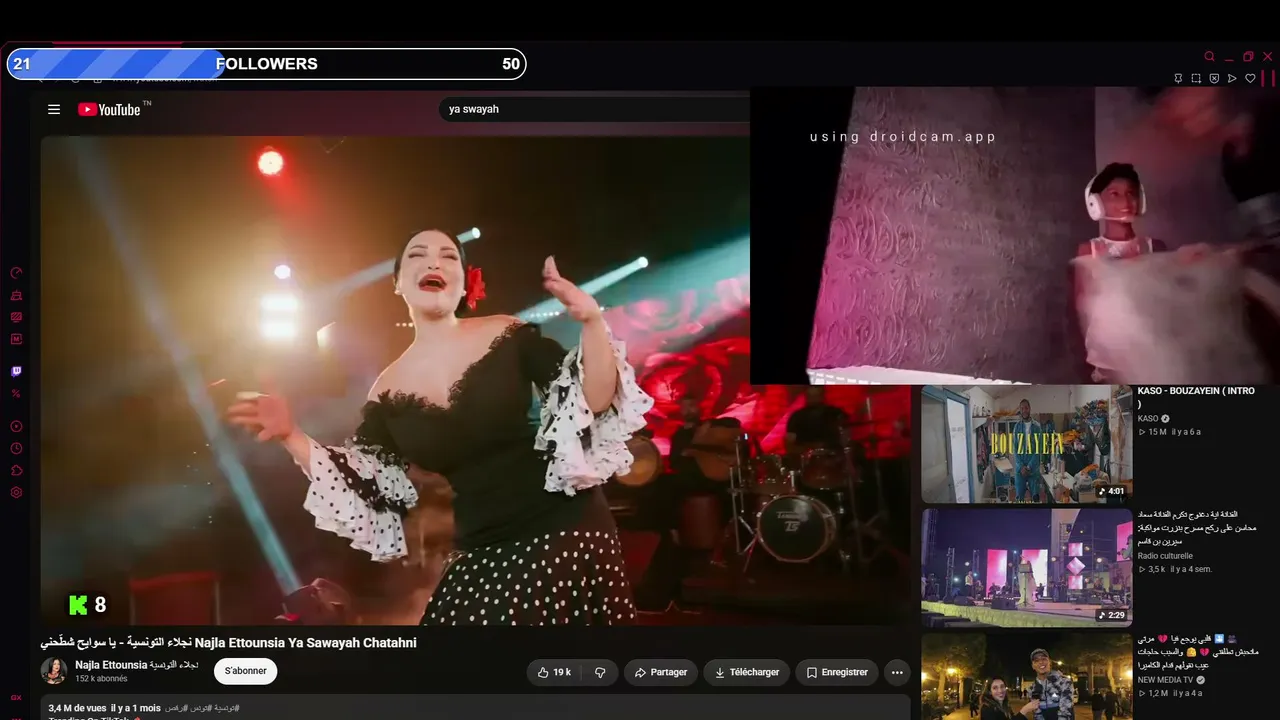Viewport: 1280px width, 720px height.
Task: Open the sidebar icon below the speedometer
Action: point(16,295)
